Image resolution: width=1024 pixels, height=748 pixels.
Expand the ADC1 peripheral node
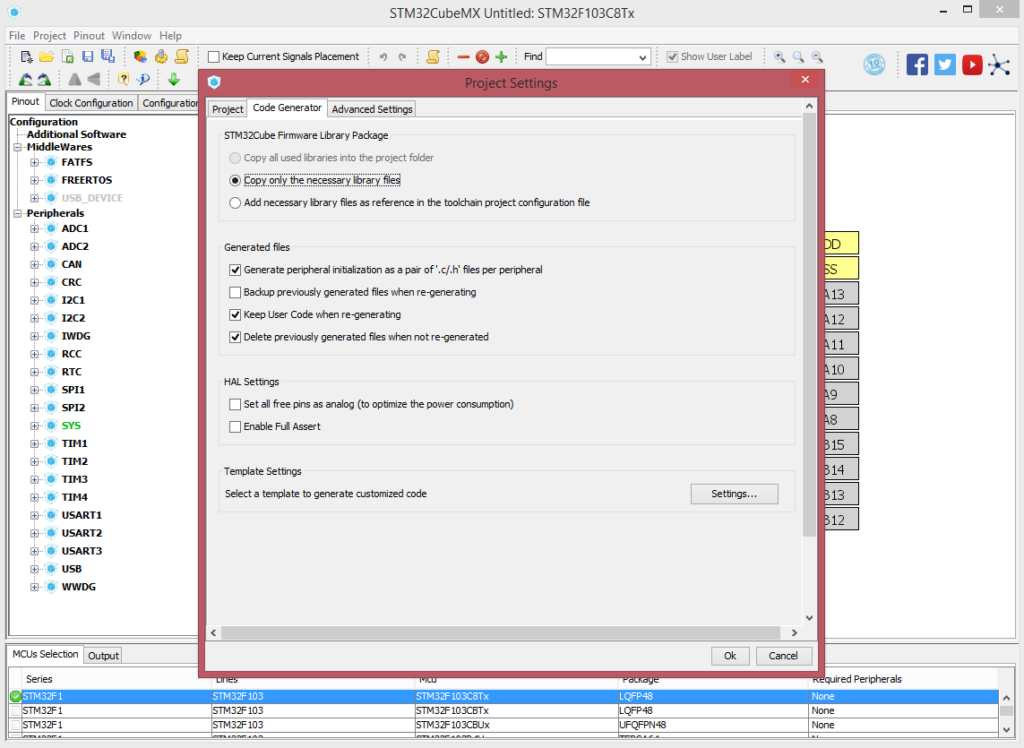pos(35,229)
